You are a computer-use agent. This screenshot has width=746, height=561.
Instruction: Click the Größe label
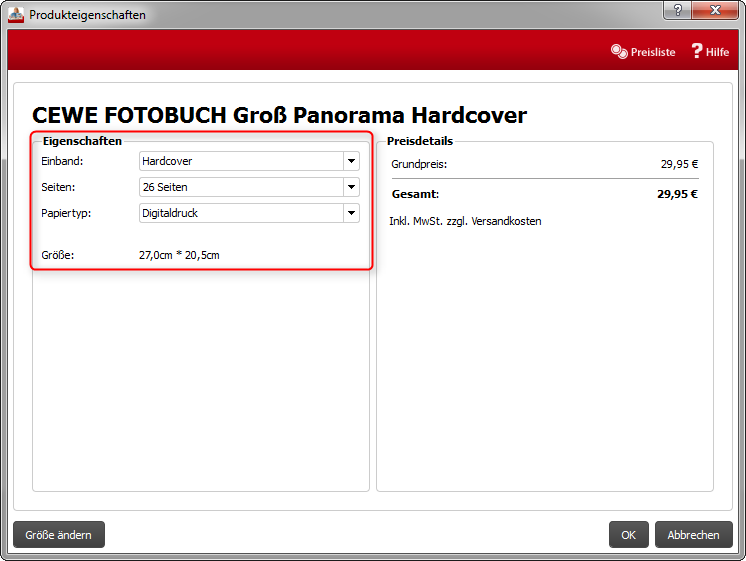tap(58, 255)
